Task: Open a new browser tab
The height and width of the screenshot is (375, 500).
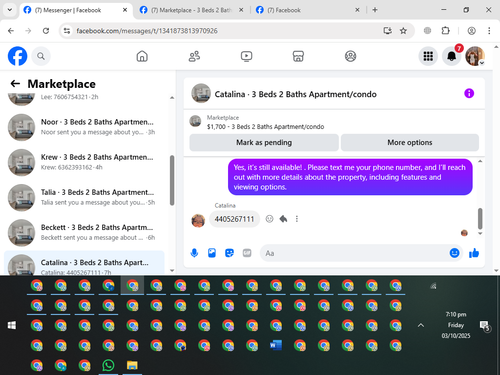Action: pos(375,10)
